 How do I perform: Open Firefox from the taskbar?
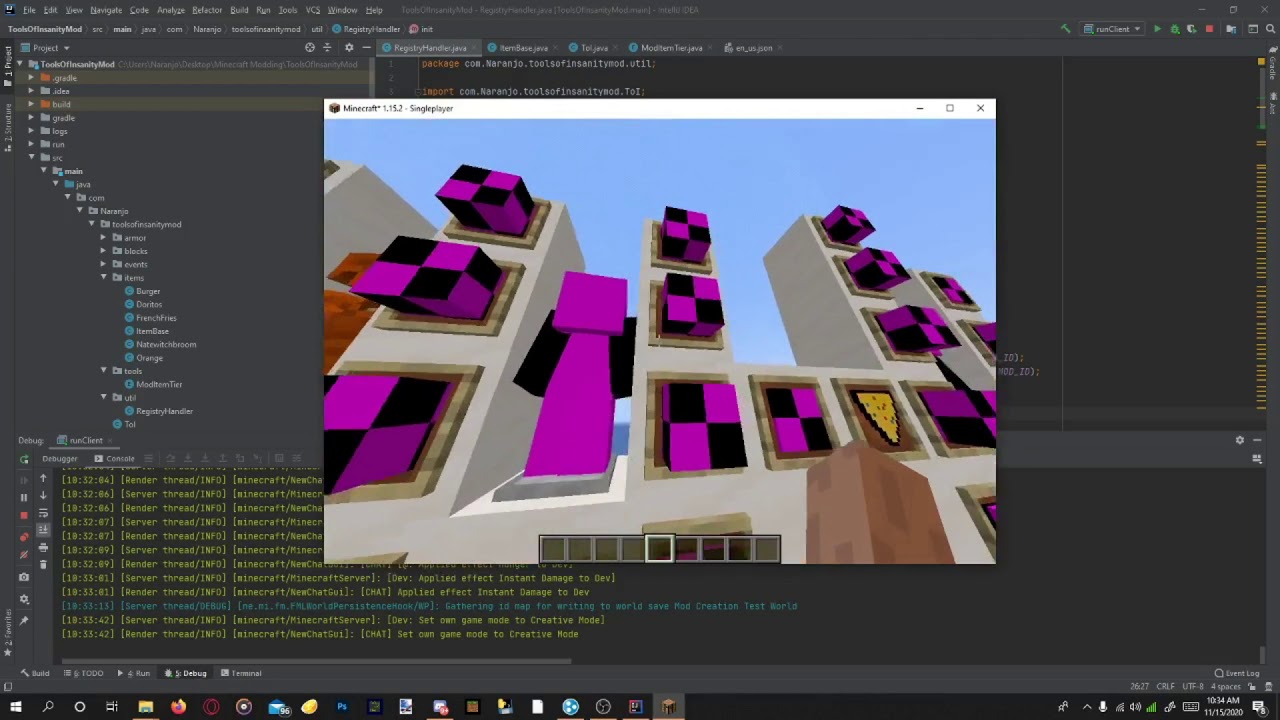[x=178, y=707]
